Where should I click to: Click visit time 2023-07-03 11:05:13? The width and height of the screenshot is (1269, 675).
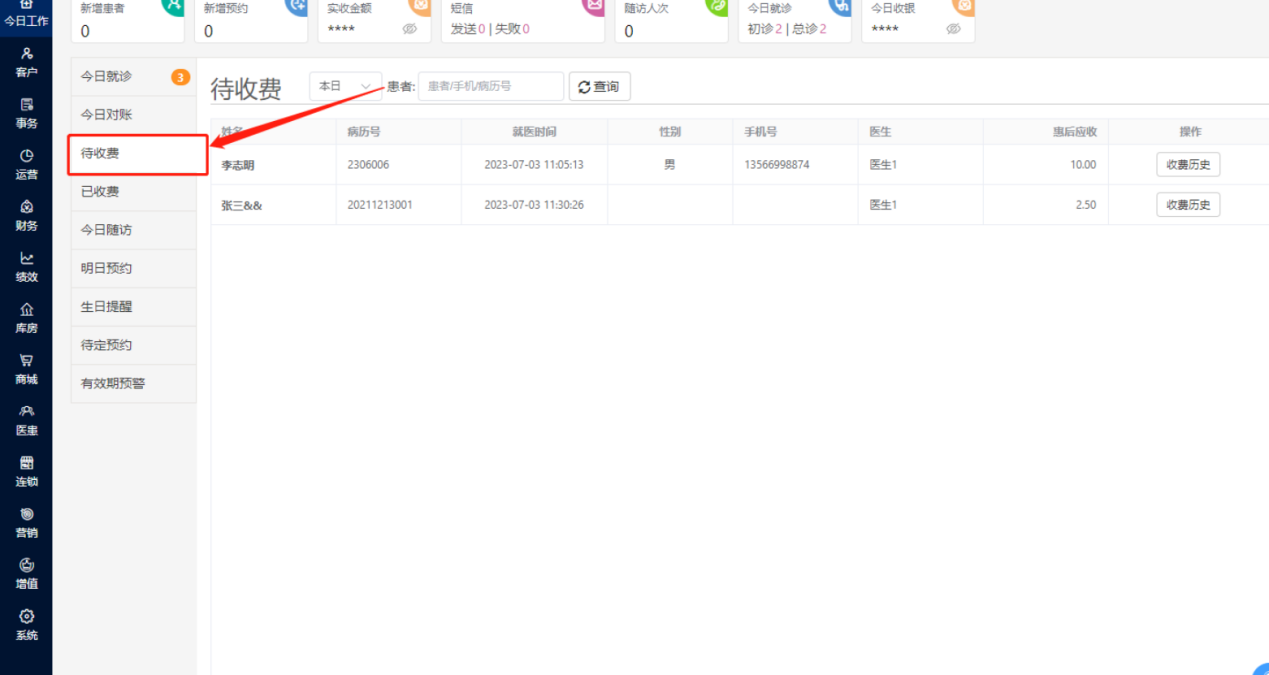coord(534,165)
